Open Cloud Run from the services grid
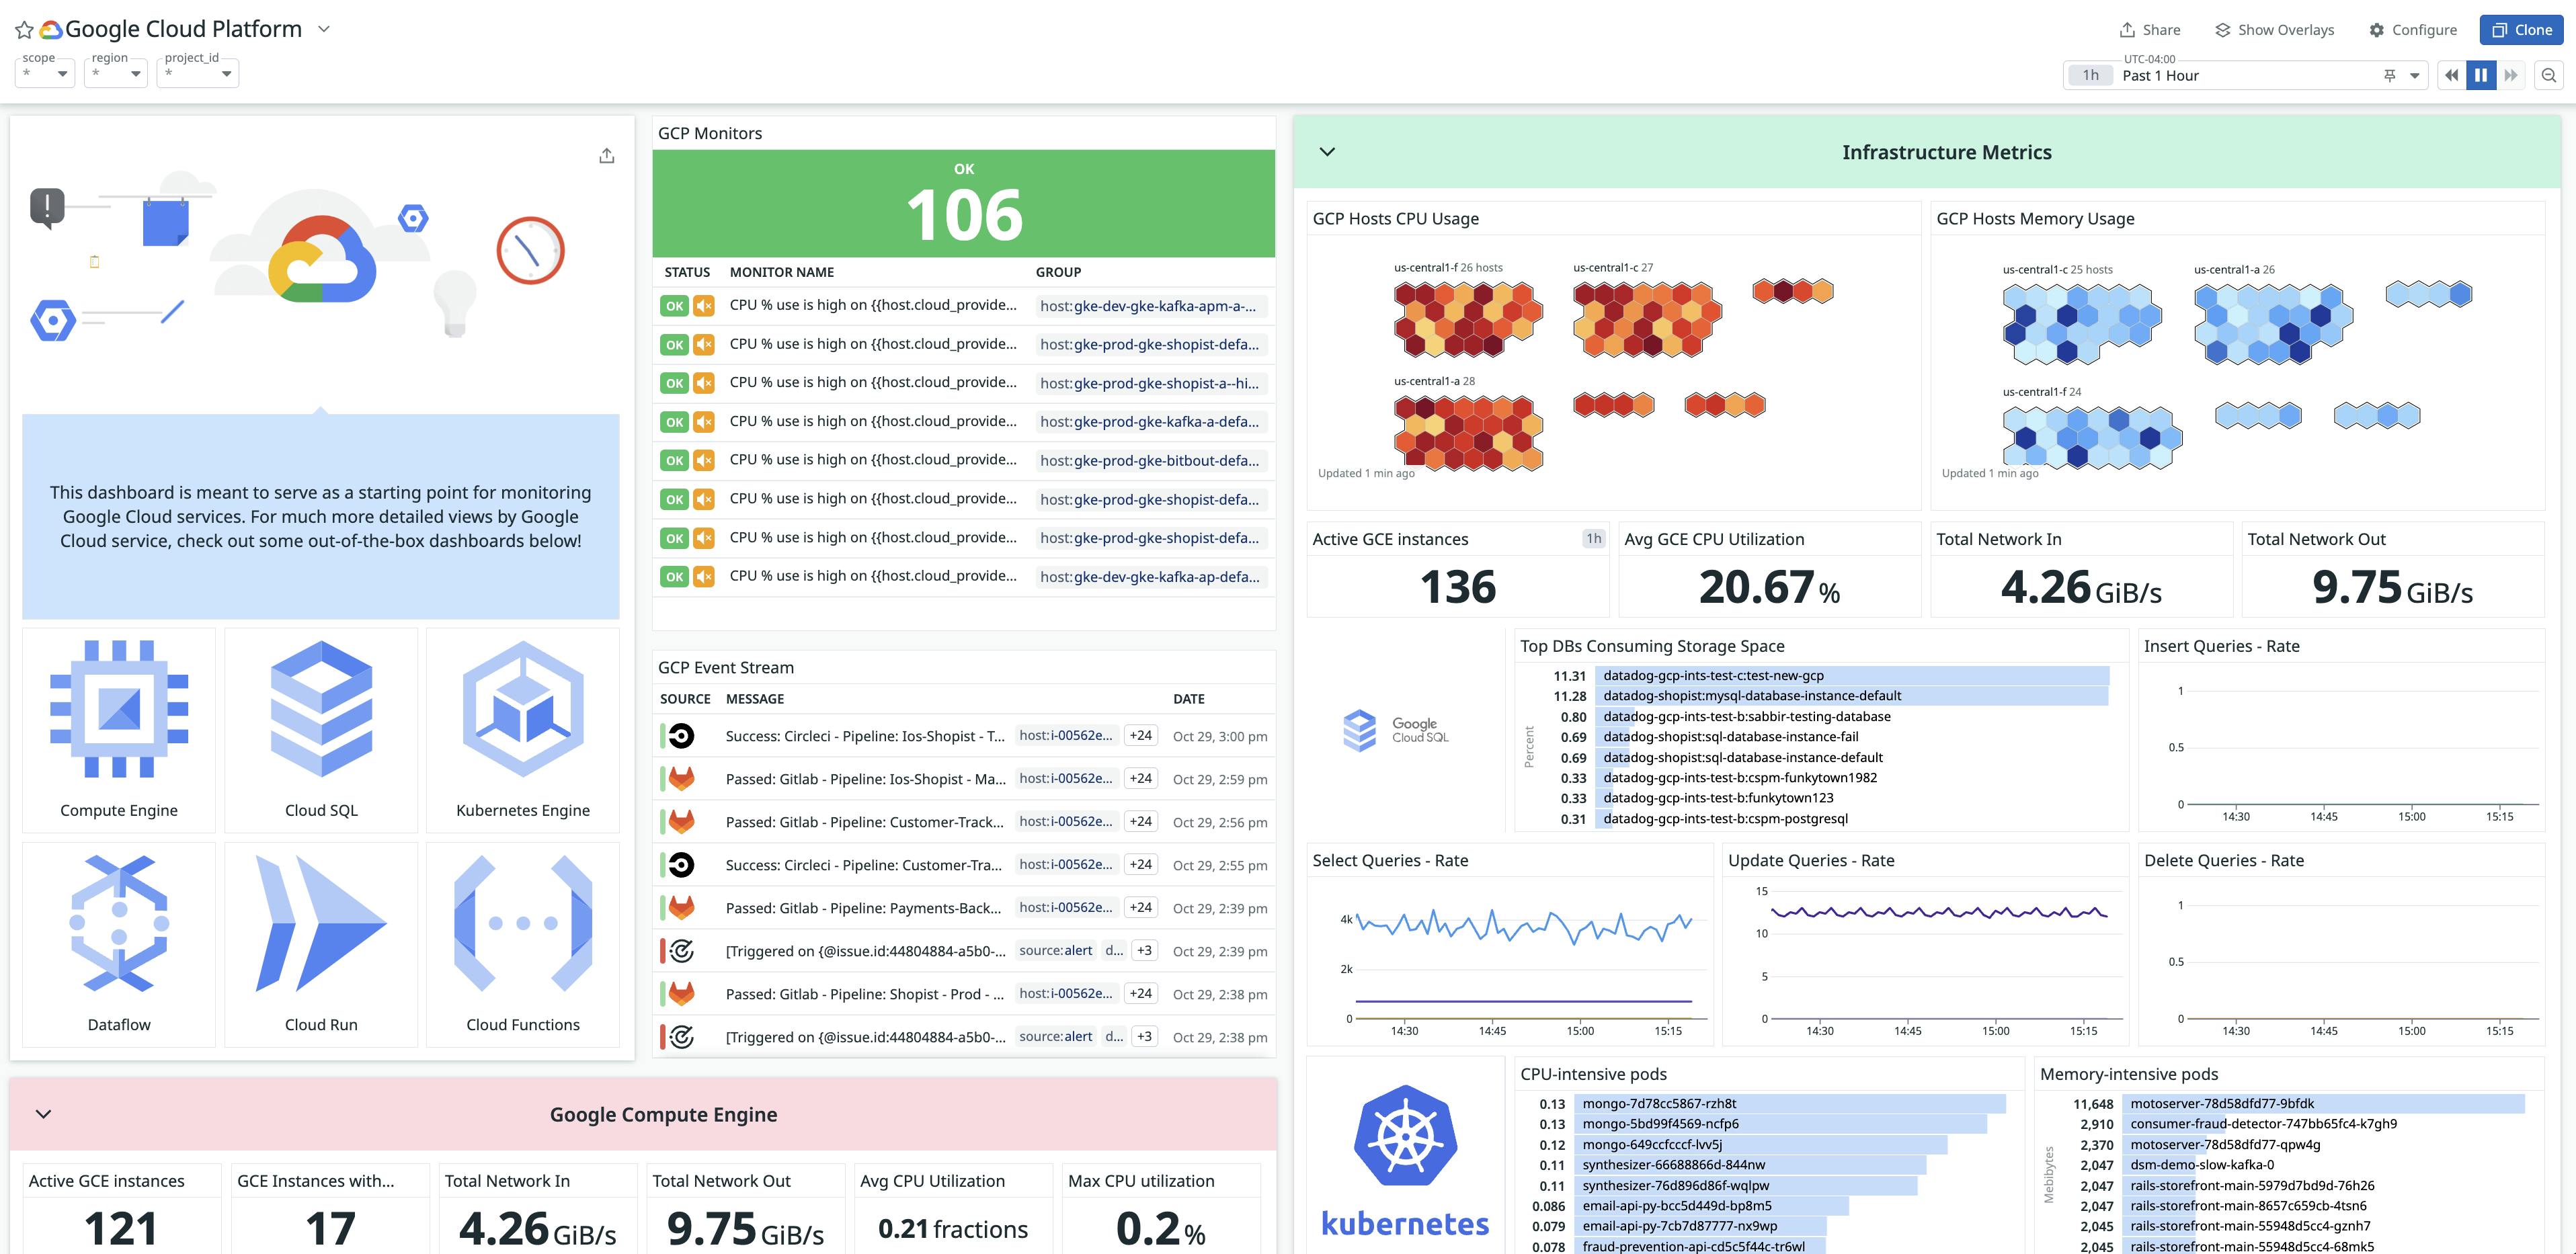The width and height of the screenshot is (2576, 1254). click(320, 923)
